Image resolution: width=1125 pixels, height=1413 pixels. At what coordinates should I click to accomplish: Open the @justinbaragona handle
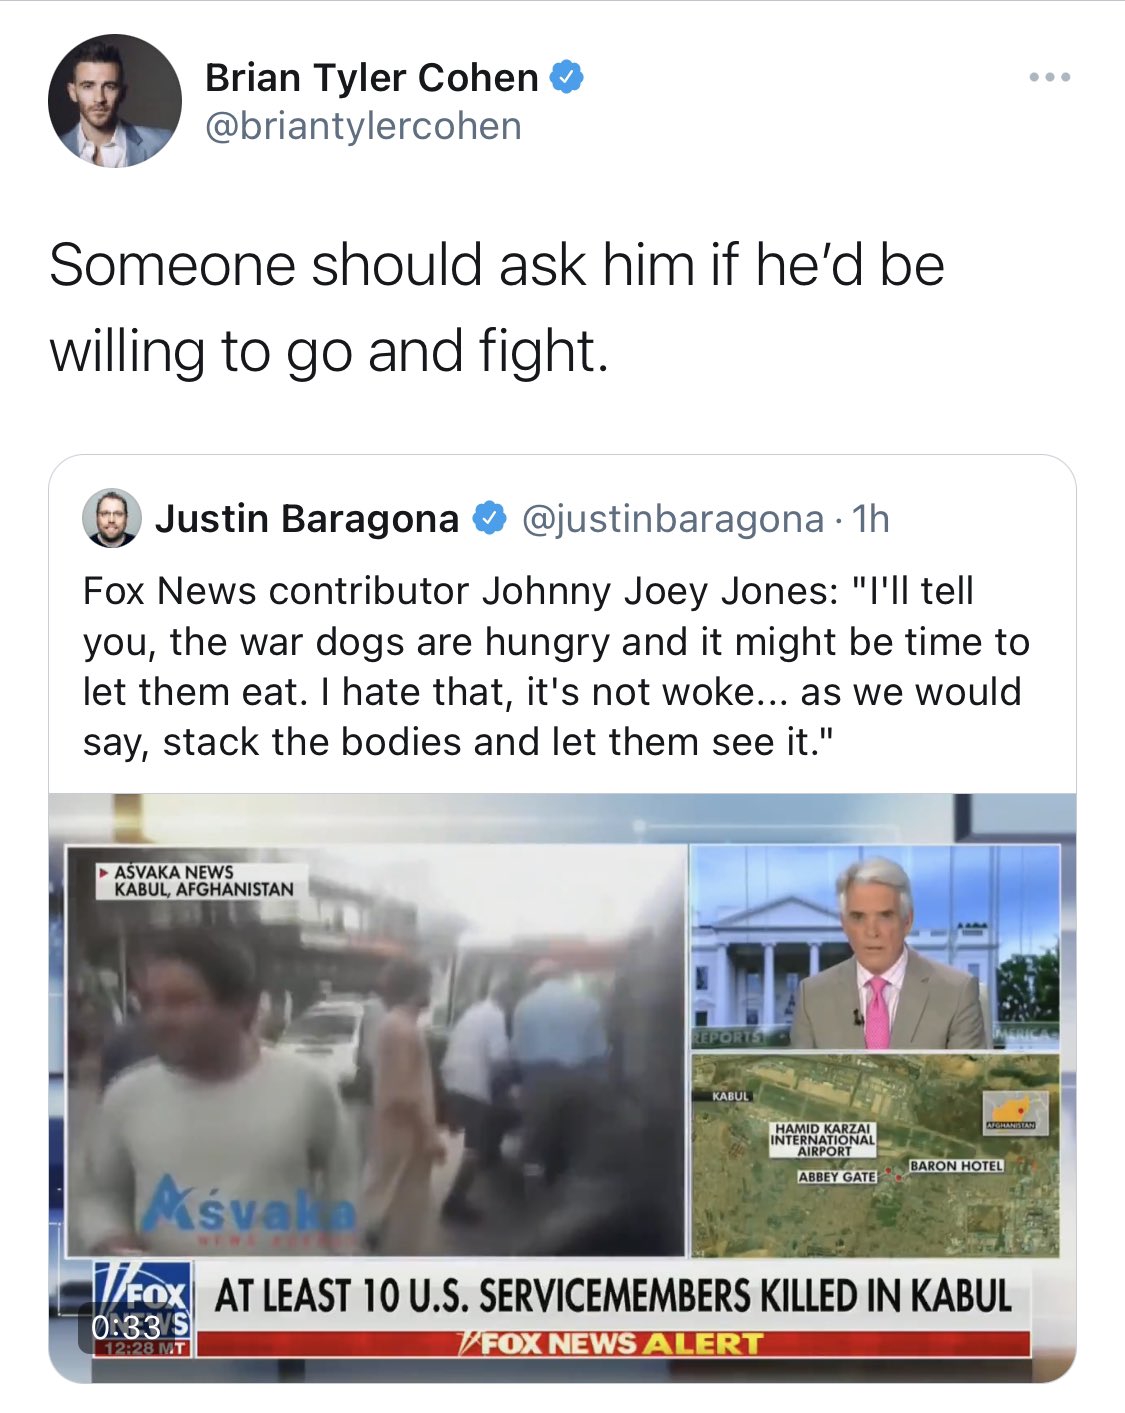[x=673, y=518]
